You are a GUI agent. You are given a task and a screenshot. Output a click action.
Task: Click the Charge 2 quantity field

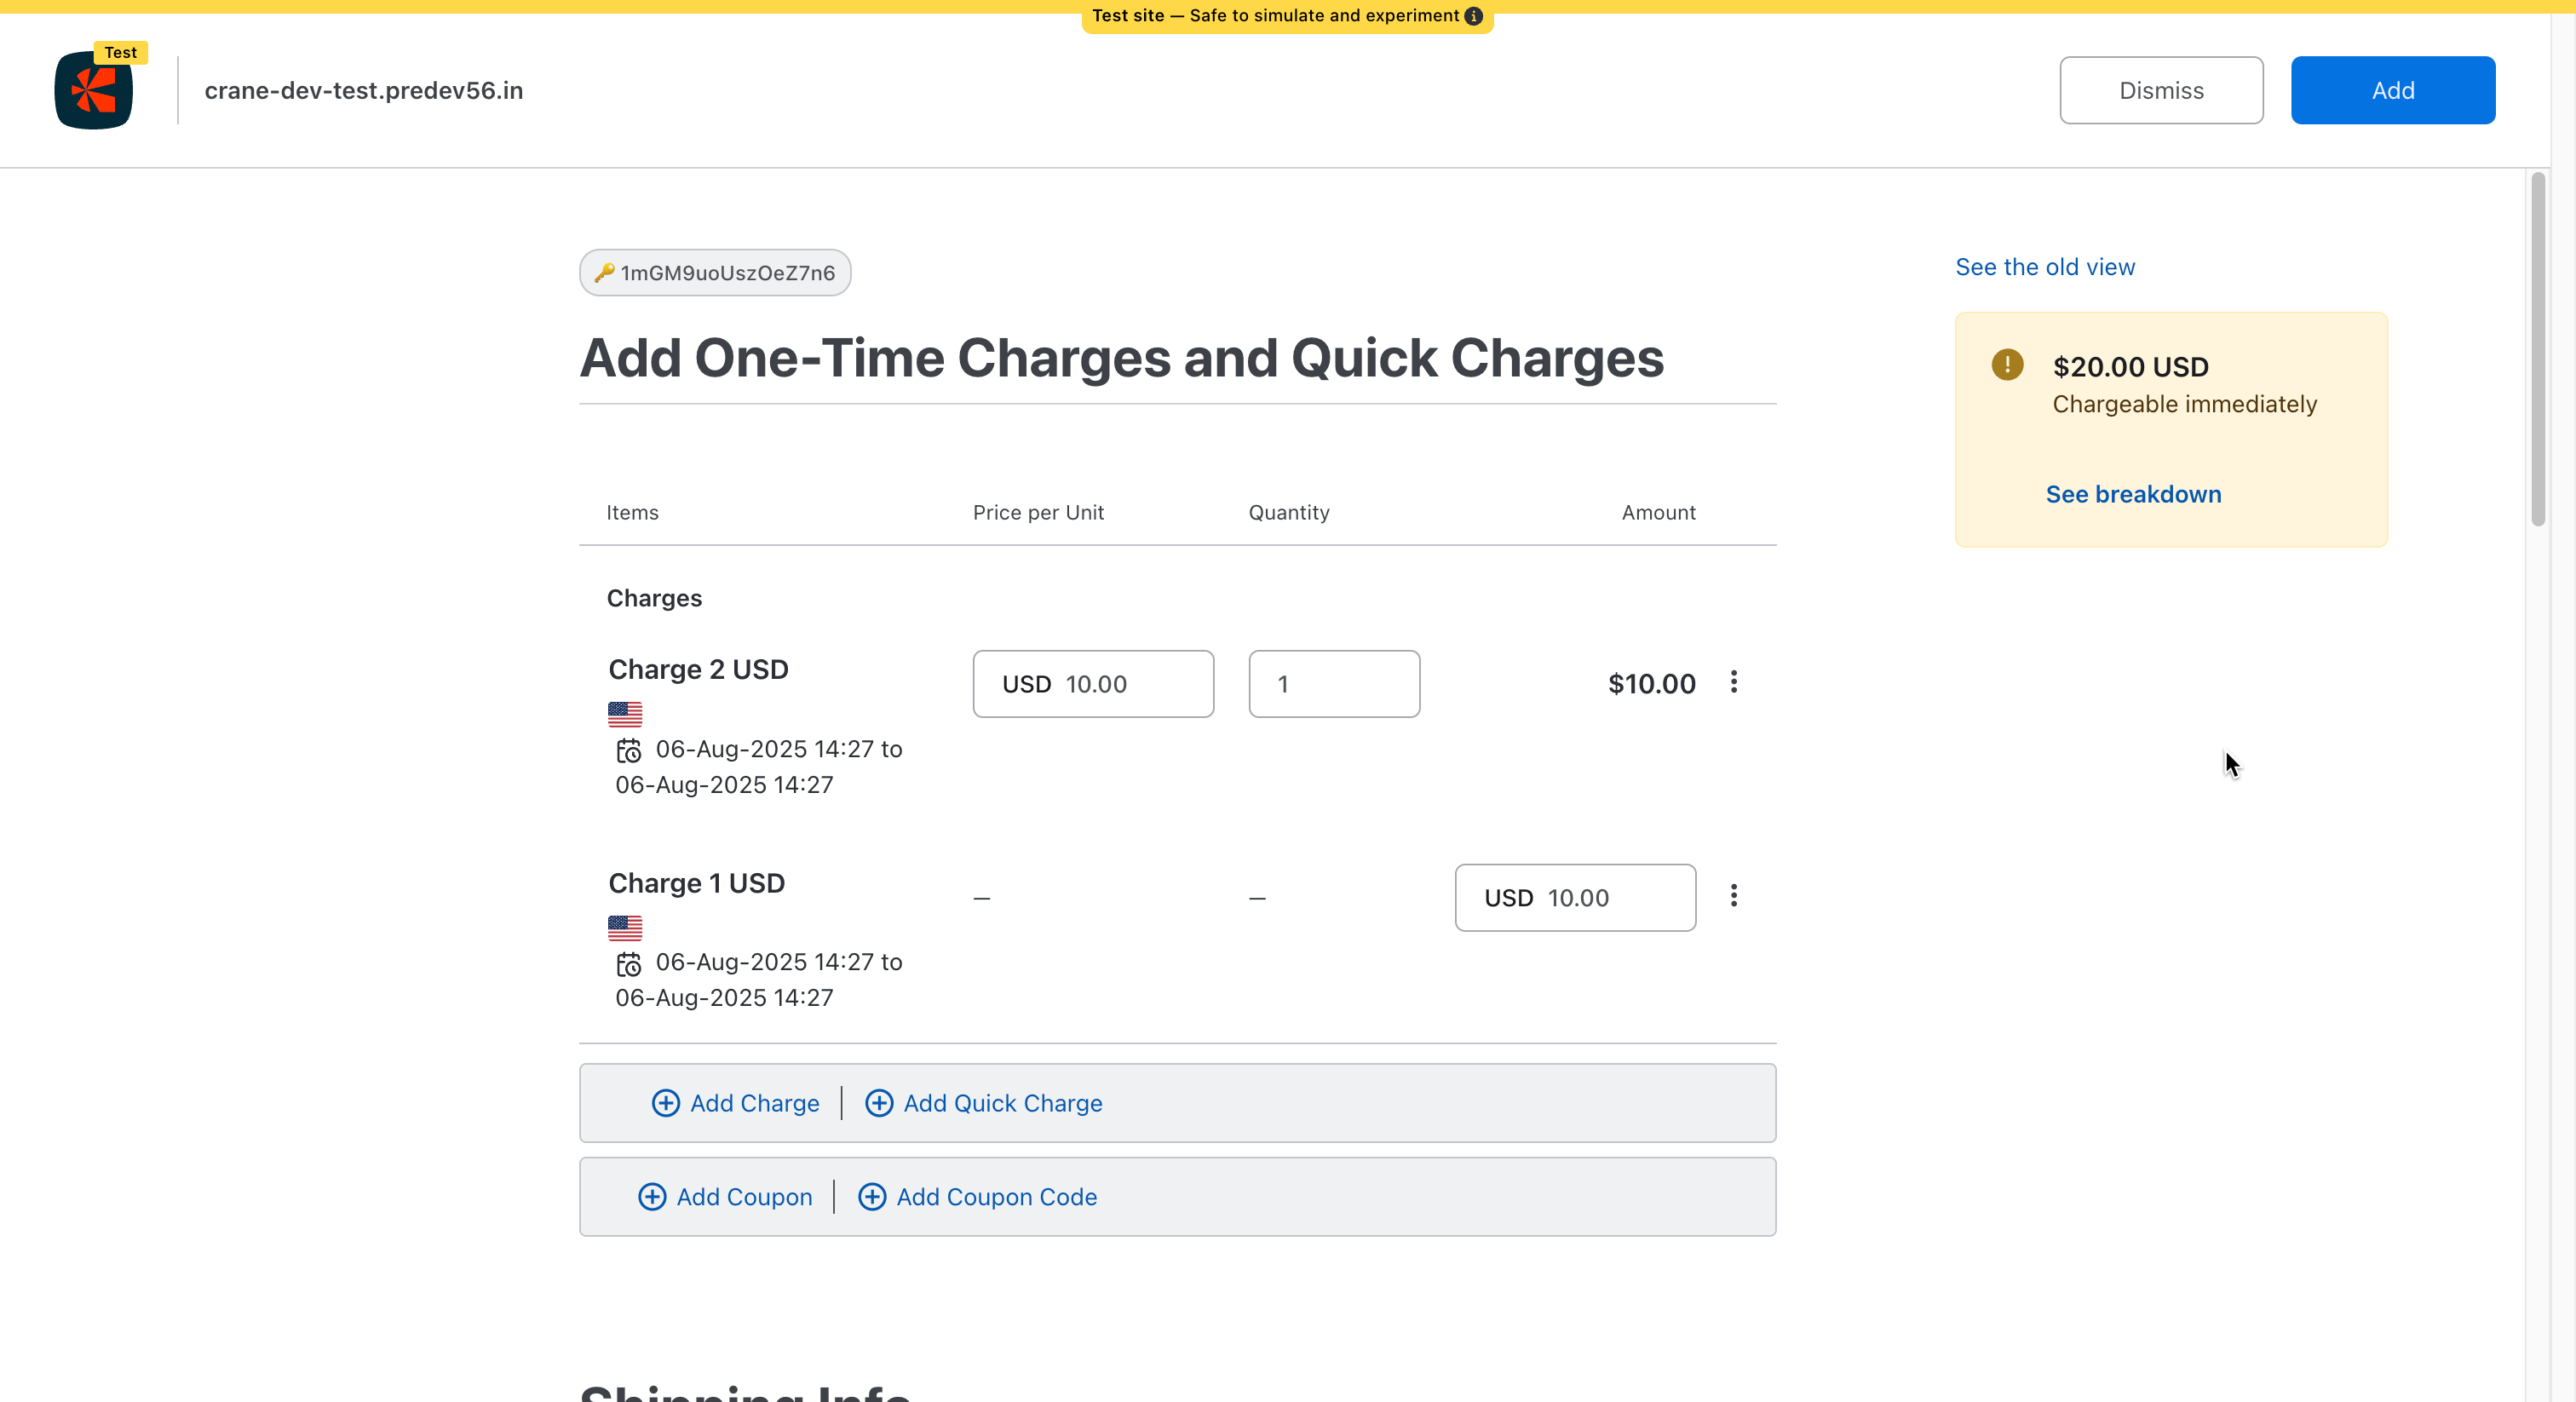click(x=1334, y=684)
